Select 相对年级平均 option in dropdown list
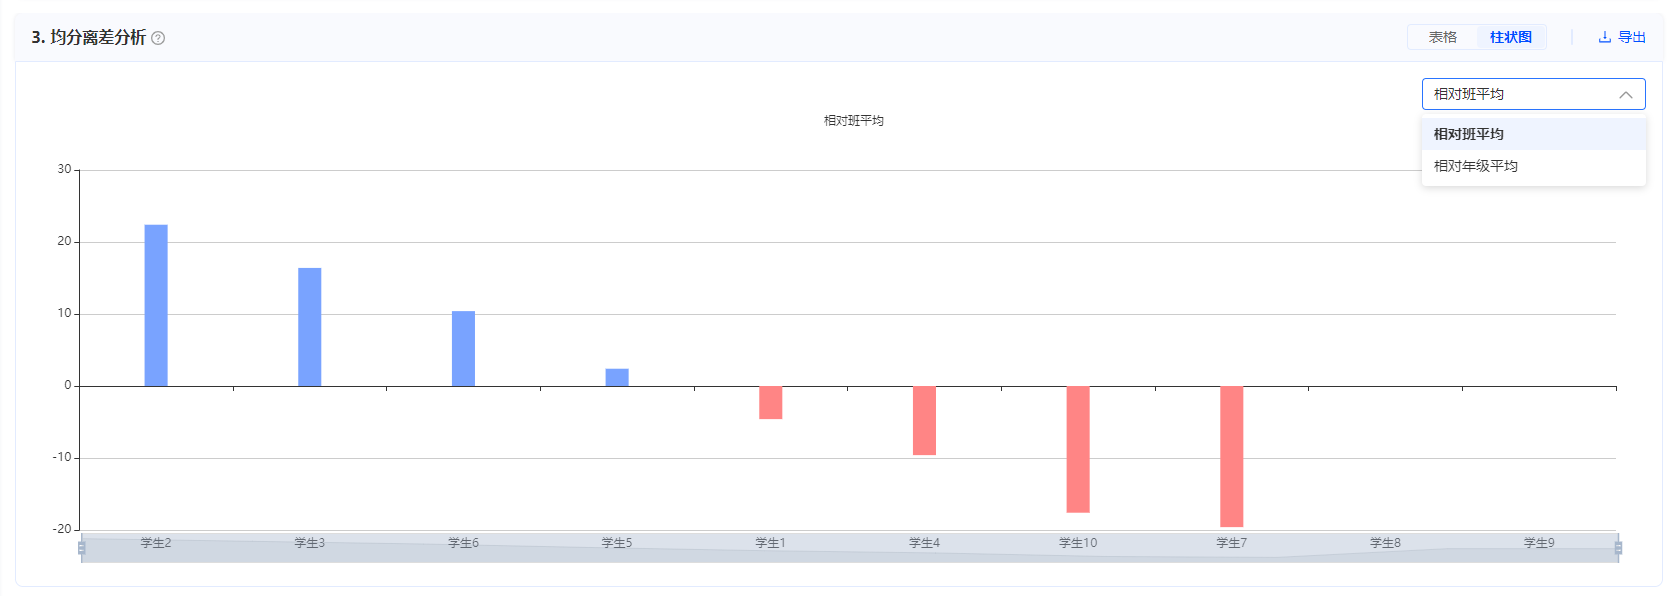Image resolution: width=1676 pixels, height=596 pixels. point(1533,166)
